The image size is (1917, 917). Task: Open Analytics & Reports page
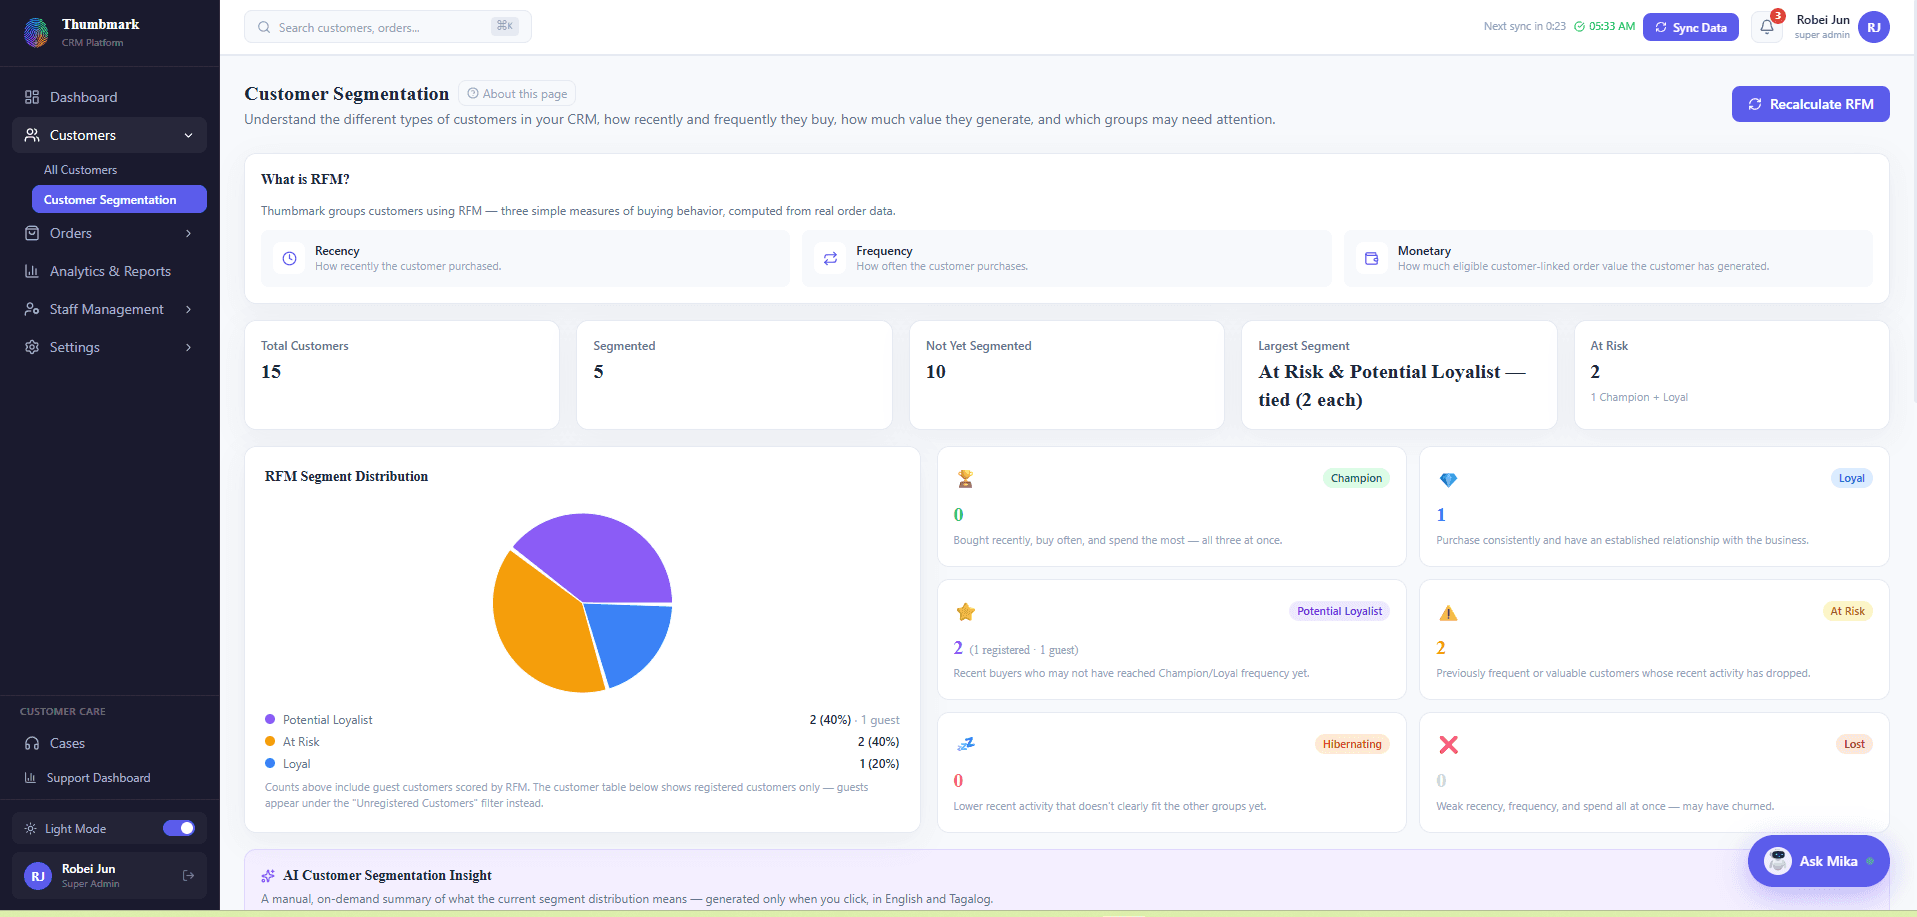click(109, 271)
